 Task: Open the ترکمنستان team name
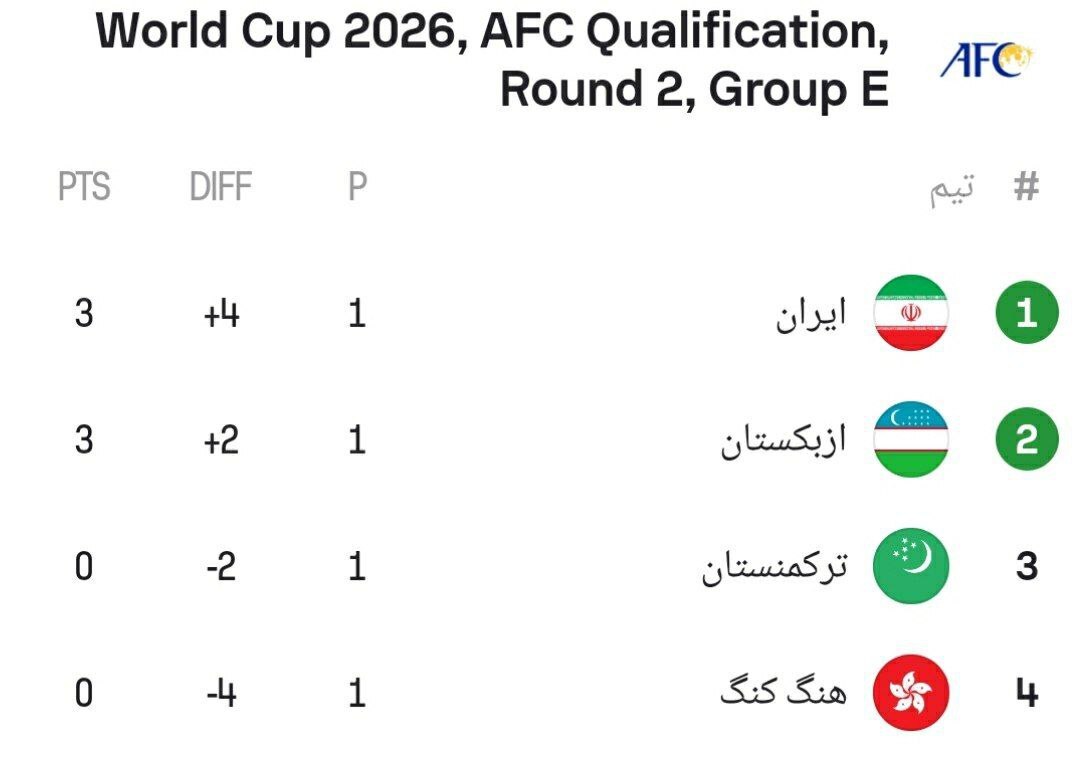click(774, 568)
